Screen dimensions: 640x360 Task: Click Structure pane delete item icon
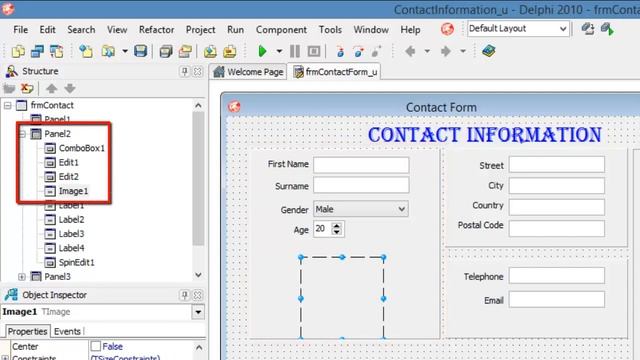click(x=27, y=88)
